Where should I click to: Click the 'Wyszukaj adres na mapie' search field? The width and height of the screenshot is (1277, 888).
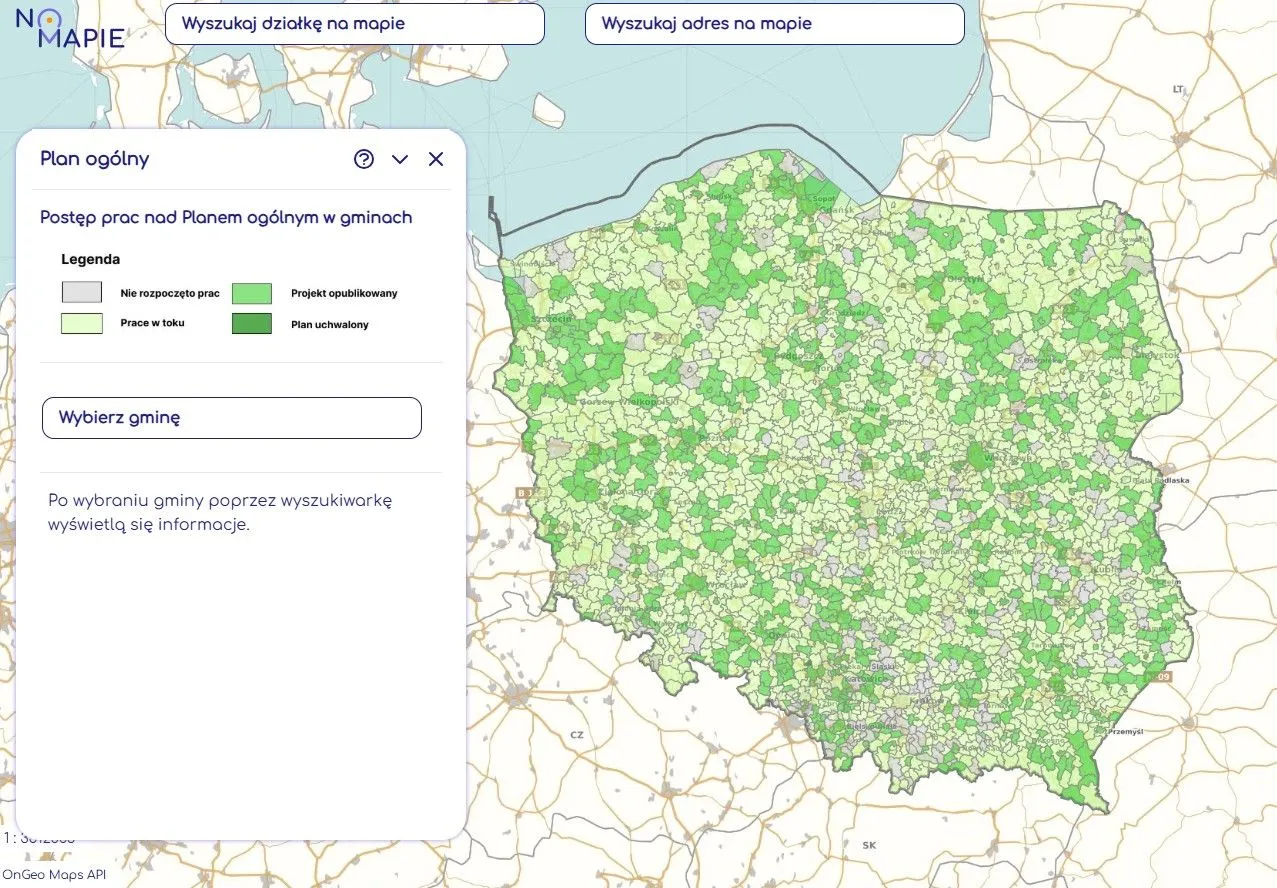pos(774,23)
